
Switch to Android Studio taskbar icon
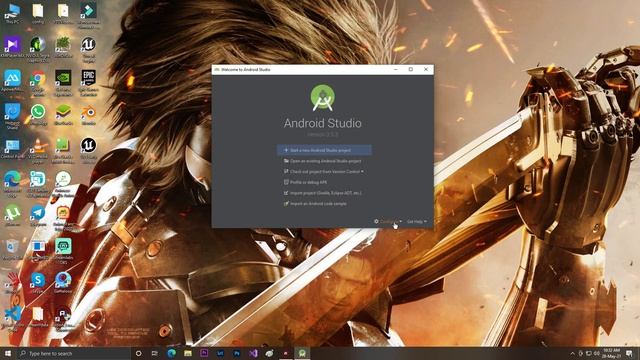302,353
